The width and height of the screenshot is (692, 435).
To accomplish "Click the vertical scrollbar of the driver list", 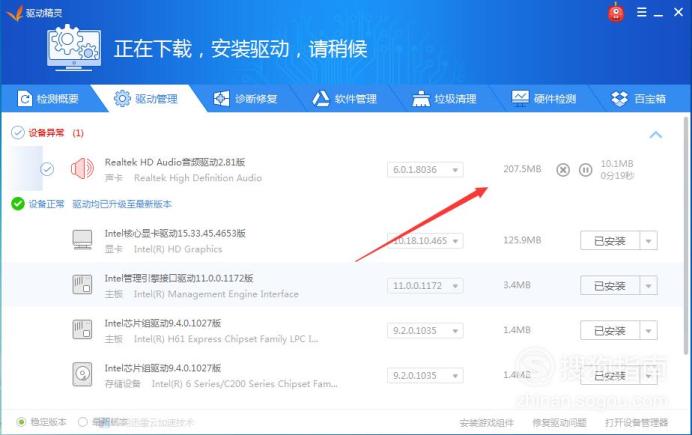I will 686,234.
